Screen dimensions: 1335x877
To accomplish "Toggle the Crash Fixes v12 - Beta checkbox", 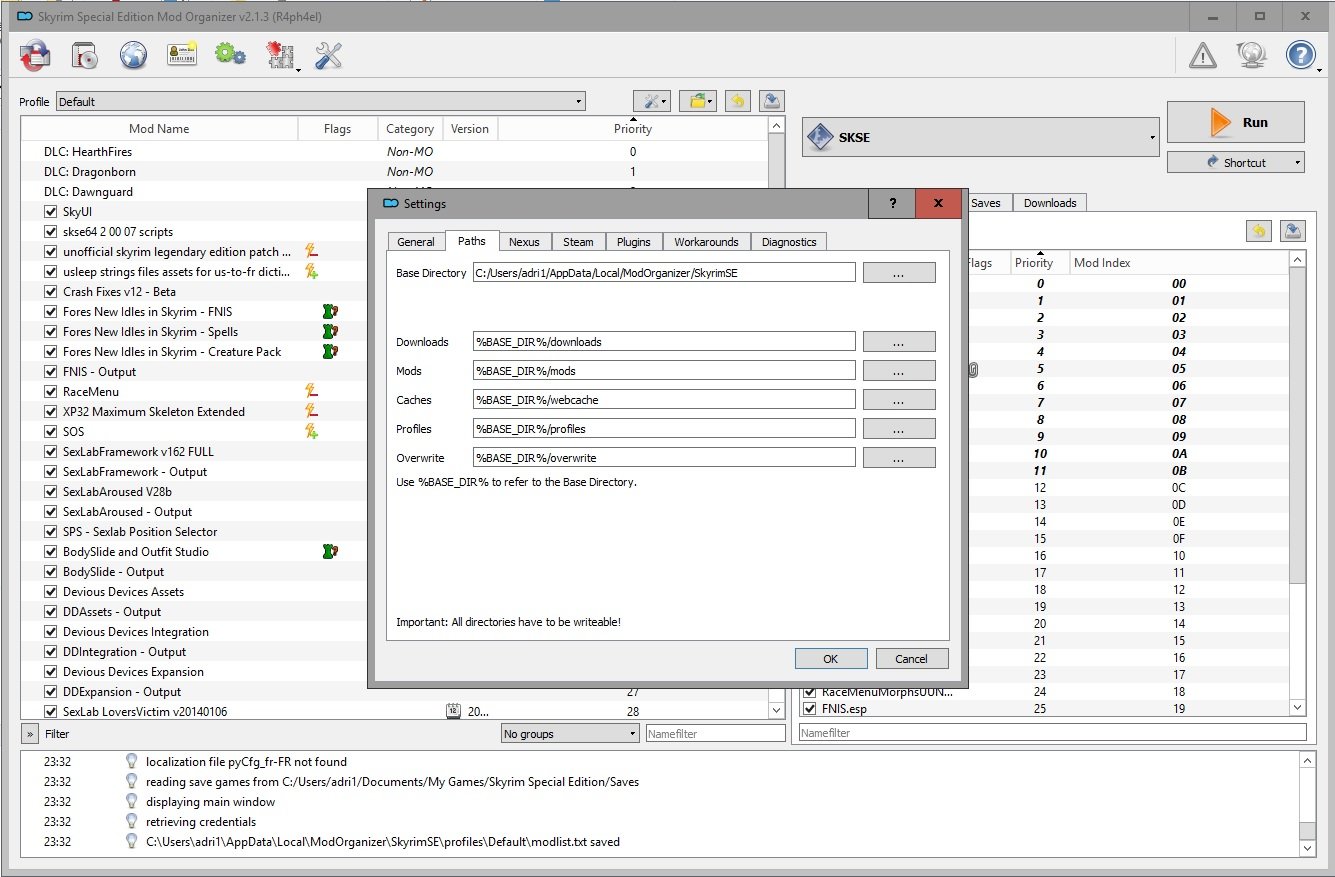I will pos(51,292).
